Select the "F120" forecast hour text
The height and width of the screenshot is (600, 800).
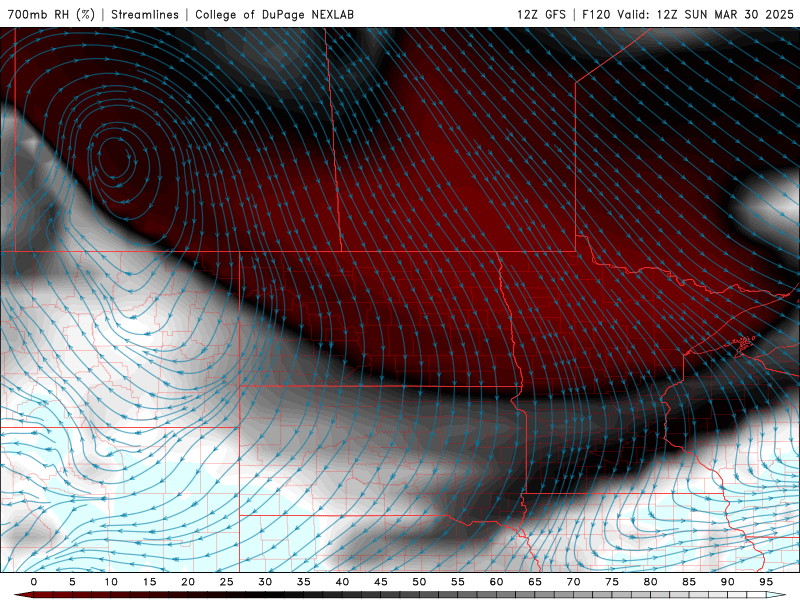click(596, 14)
